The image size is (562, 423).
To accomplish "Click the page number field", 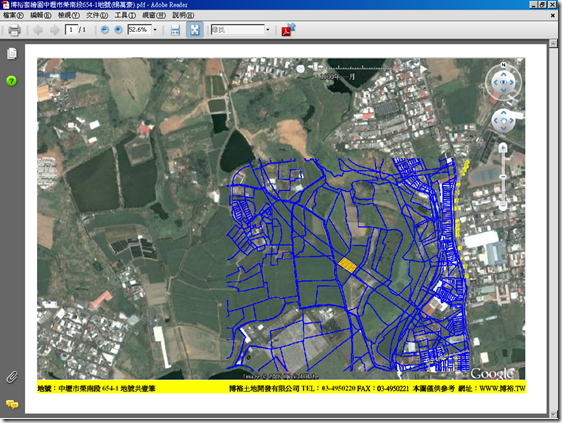I will (x=71, y=30).
